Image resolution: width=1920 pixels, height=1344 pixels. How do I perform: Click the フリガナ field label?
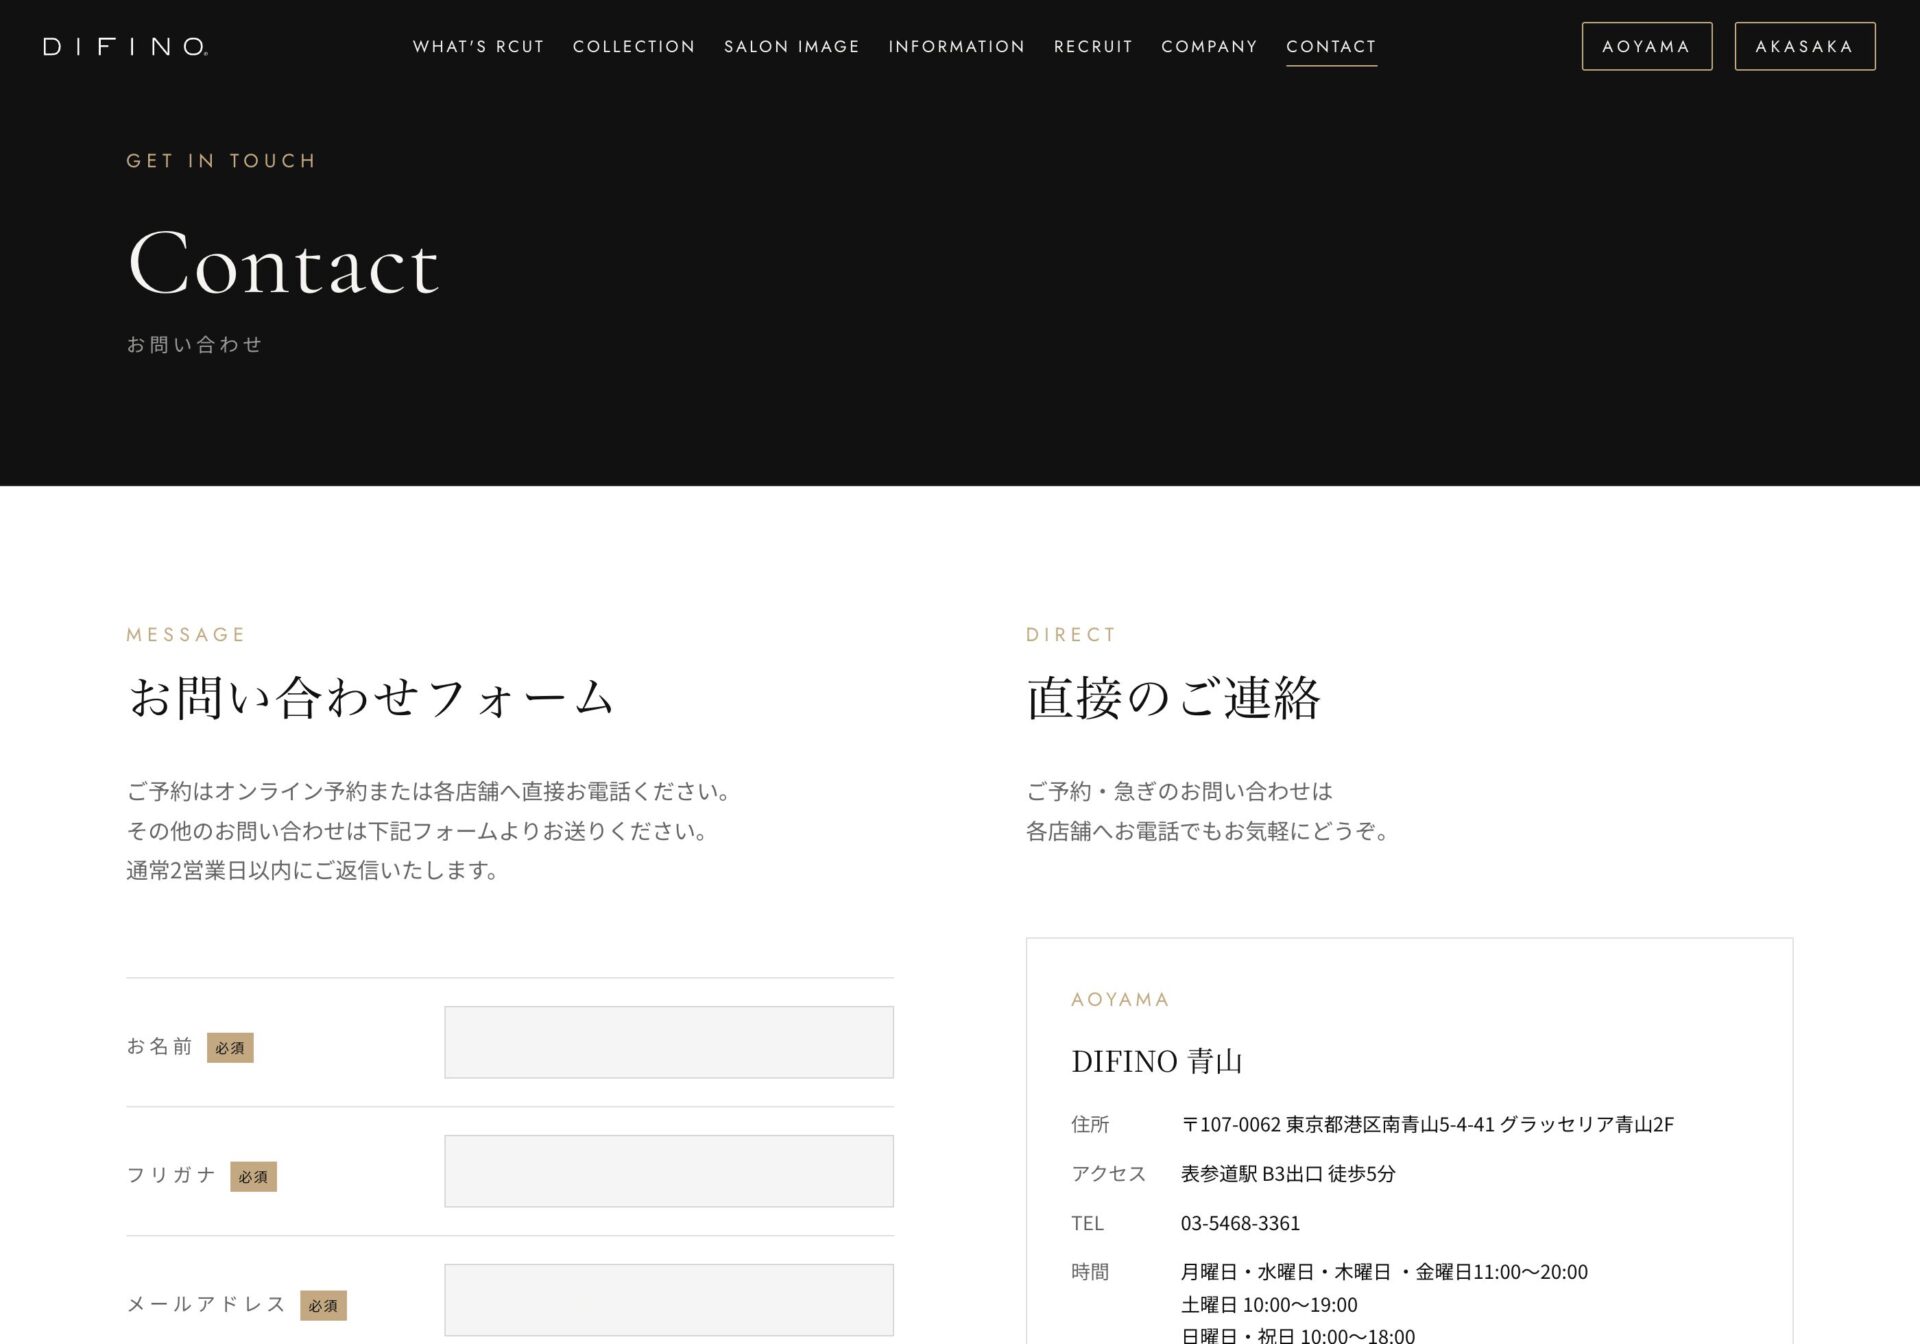171,1175
